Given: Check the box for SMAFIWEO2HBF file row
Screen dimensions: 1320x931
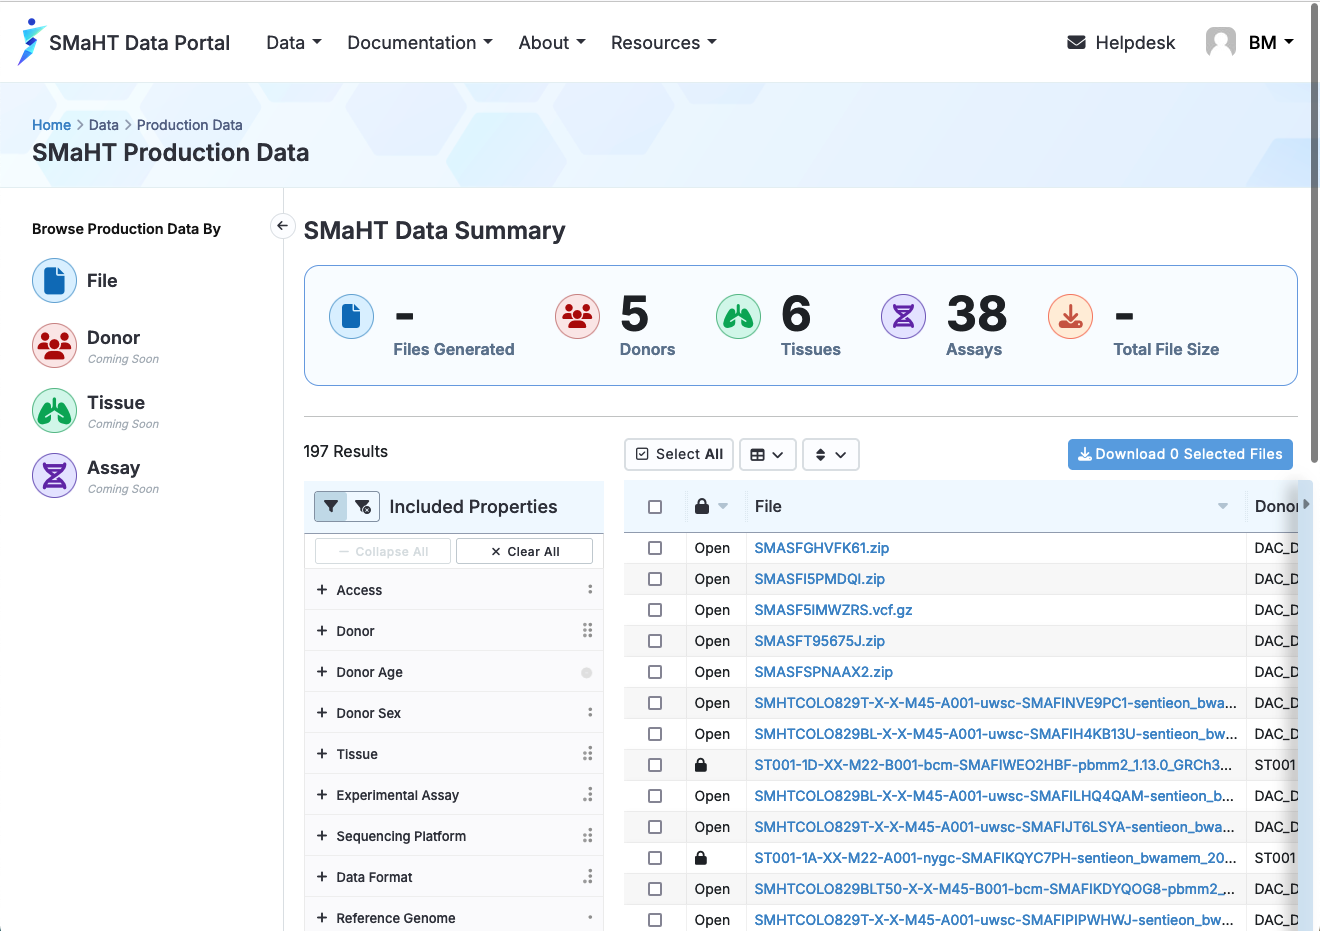Looking at the screenshot, I should pyautogui.click(x=655, y=765).
